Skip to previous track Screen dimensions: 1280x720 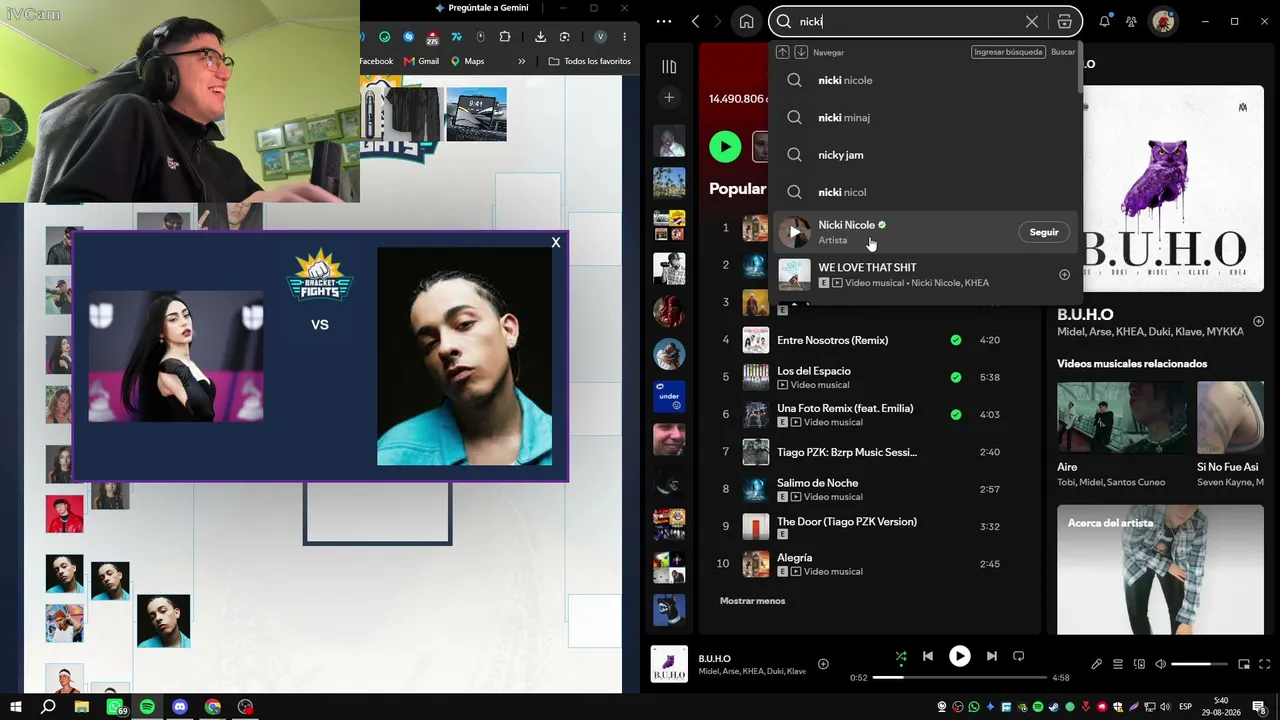[928, 656]
